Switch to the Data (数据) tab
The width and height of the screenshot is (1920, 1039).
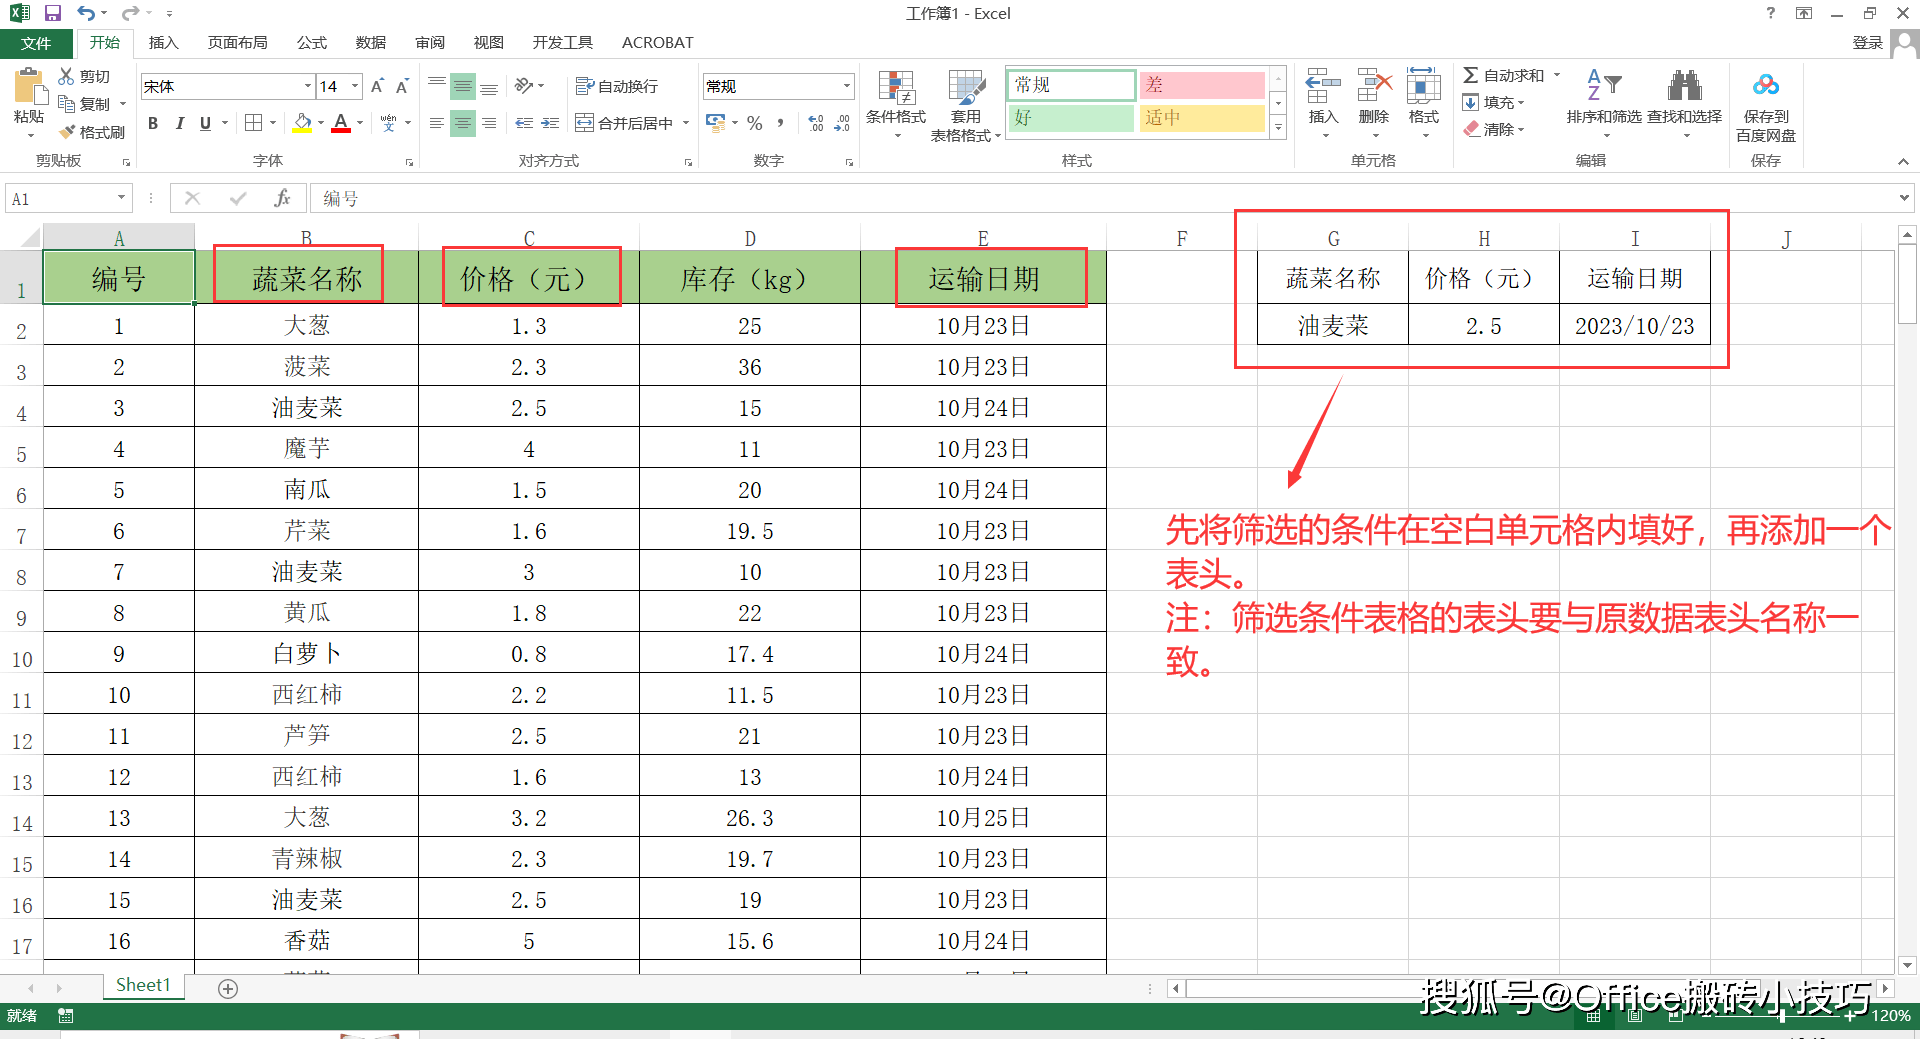(x=371, y=43)
